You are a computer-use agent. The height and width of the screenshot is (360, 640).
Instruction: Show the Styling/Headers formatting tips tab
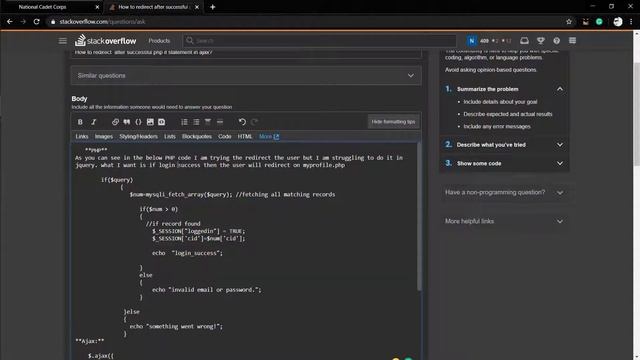click(x=138, y=136)
